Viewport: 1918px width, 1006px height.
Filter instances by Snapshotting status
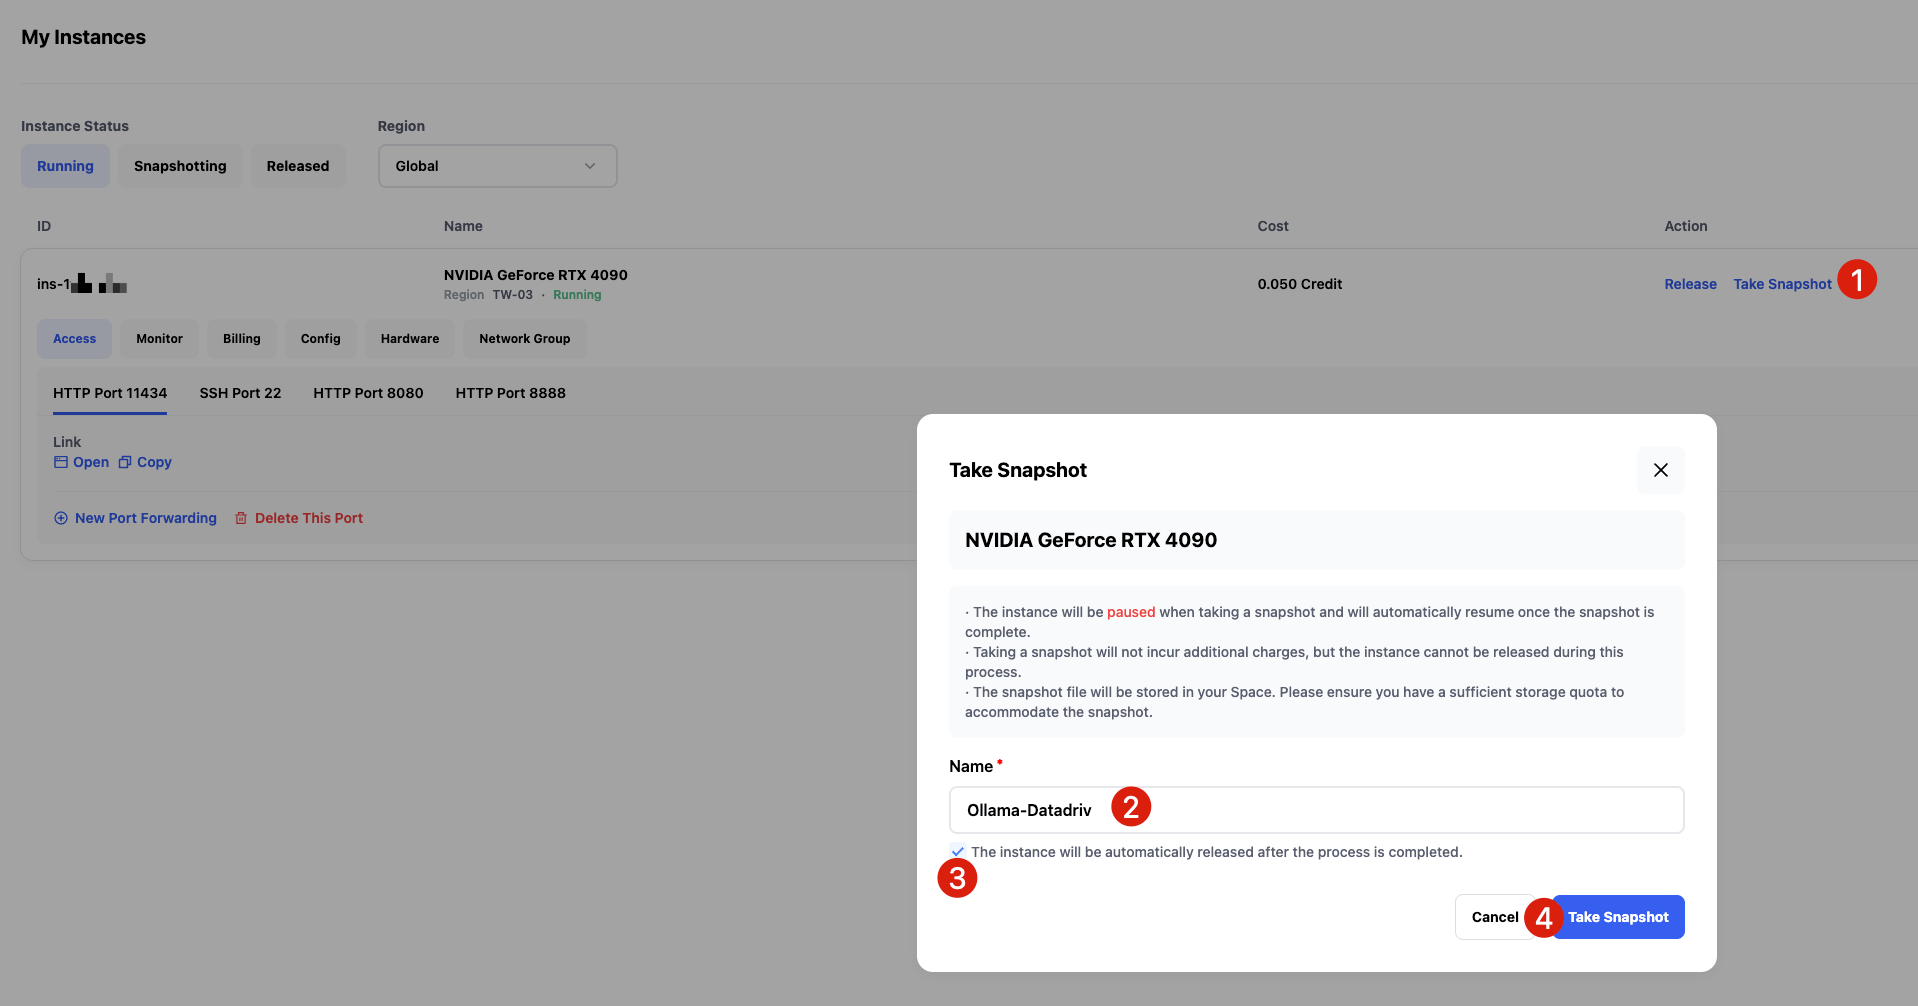(x=180, y=166)
